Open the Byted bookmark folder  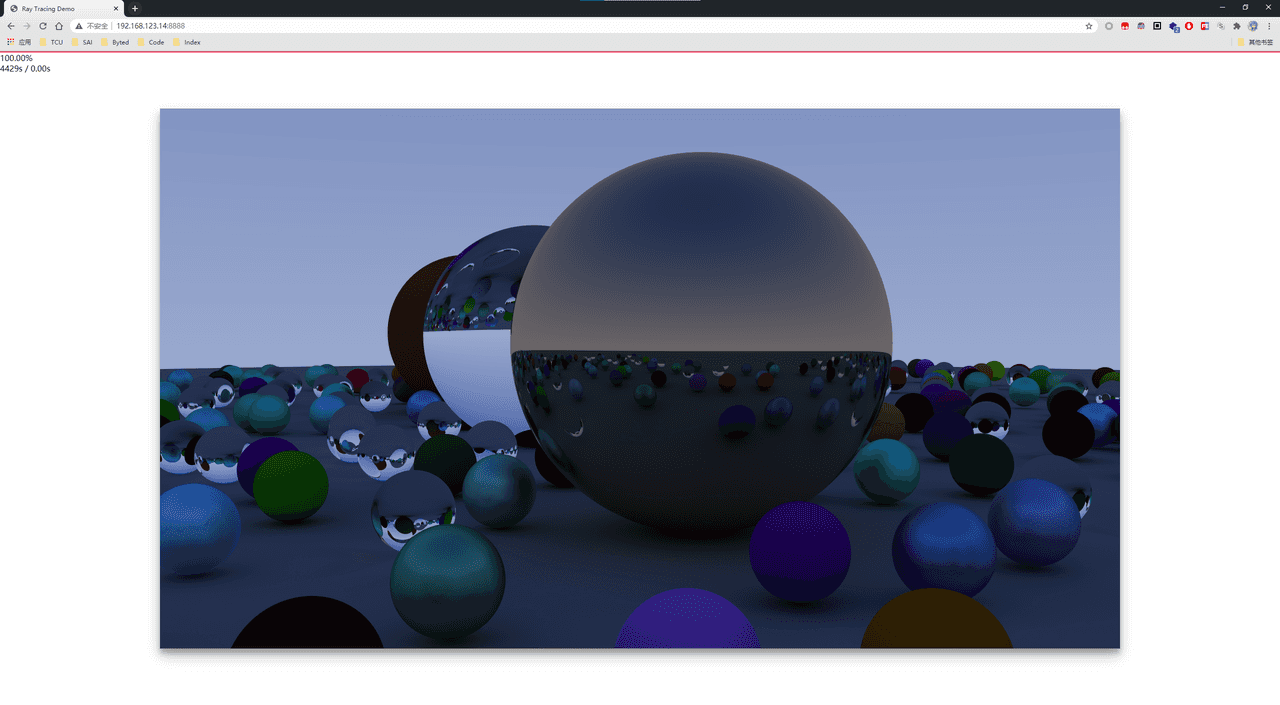click(x=115, y=42)
